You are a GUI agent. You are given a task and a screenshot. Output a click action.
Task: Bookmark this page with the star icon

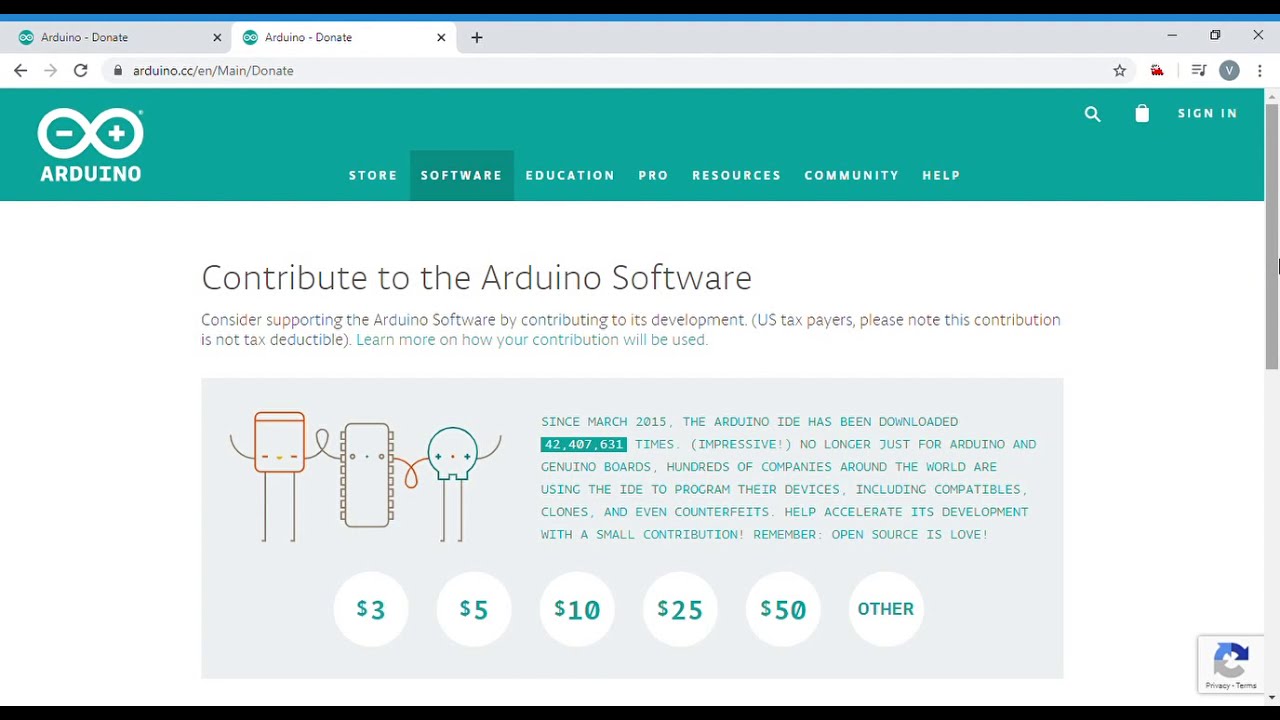point(1120,70)
